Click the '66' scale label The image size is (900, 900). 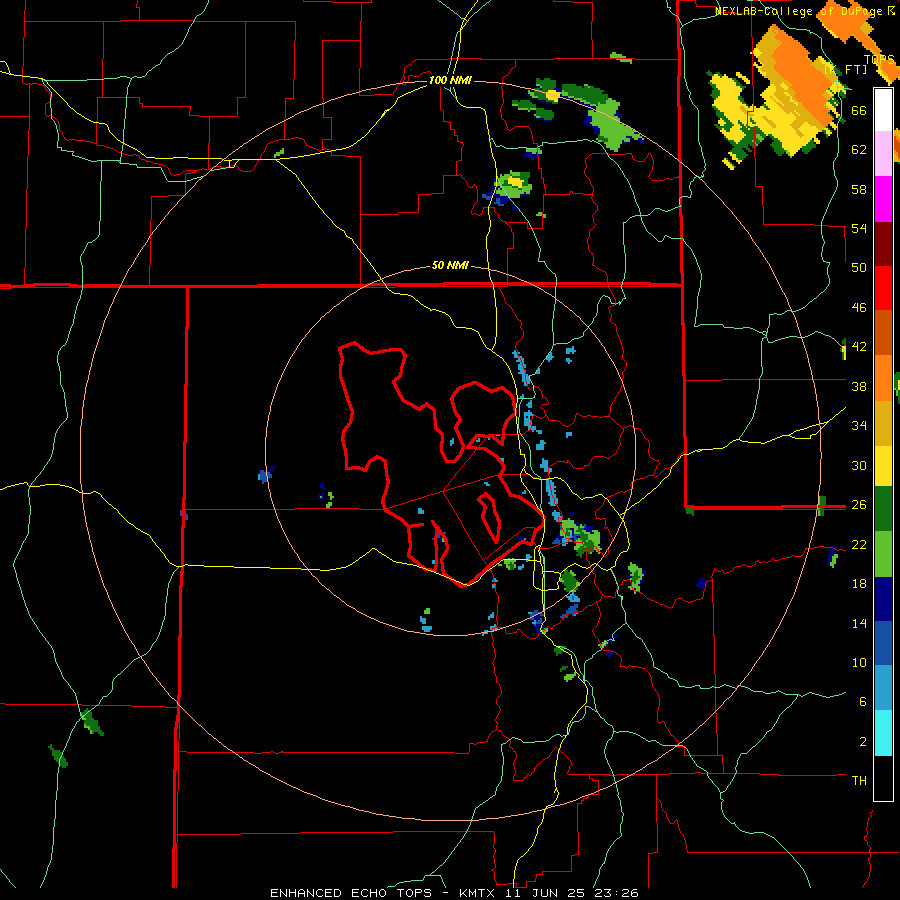859,110
